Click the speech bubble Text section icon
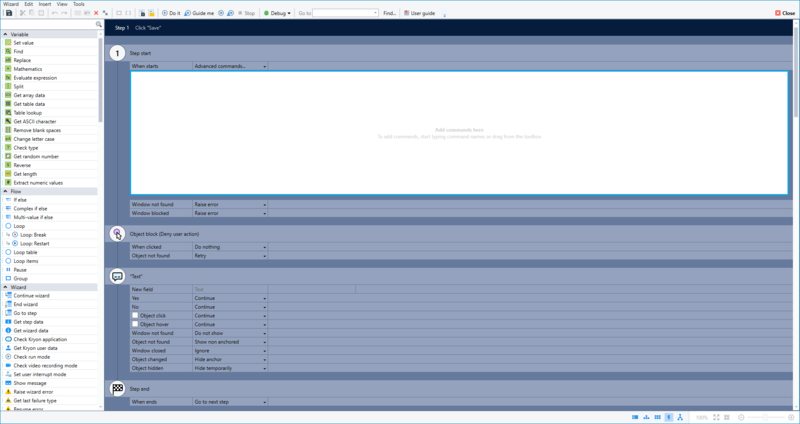The height and width of the screenshot is (424, 800). [x=117, y=276]
